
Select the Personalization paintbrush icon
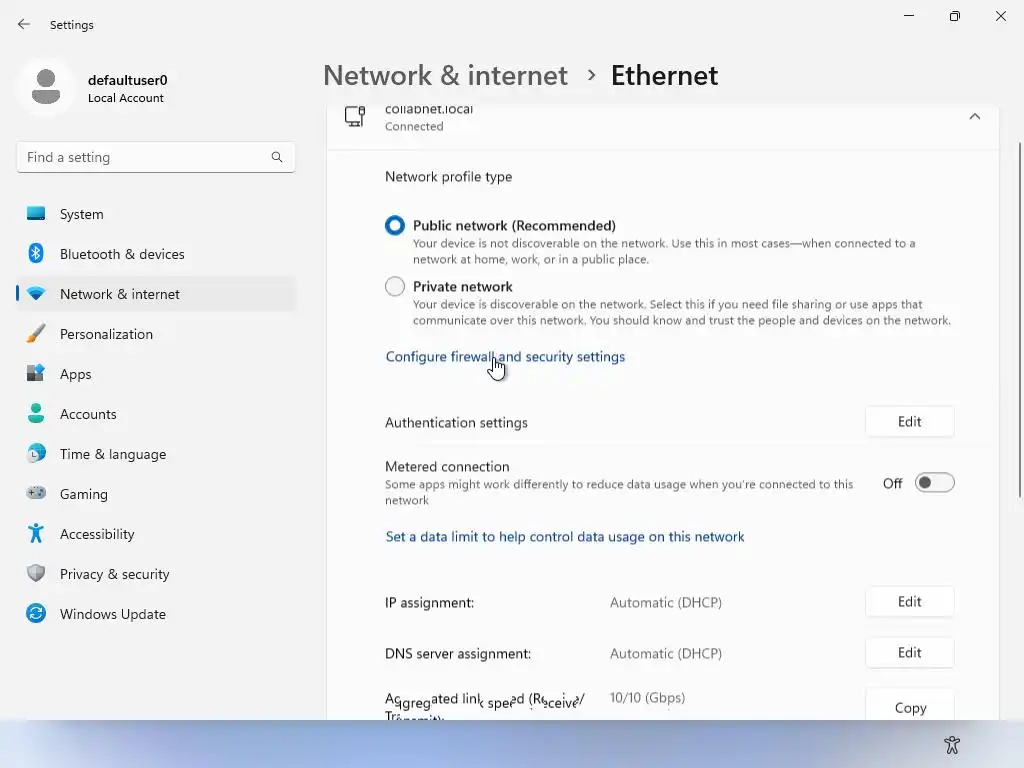pos(36,334)
